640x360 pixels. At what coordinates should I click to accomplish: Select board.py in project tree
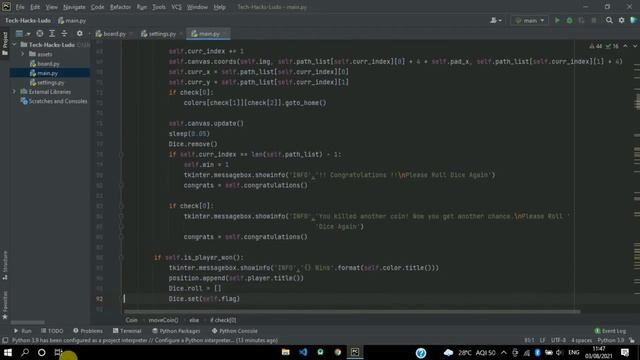coord(48,64)
